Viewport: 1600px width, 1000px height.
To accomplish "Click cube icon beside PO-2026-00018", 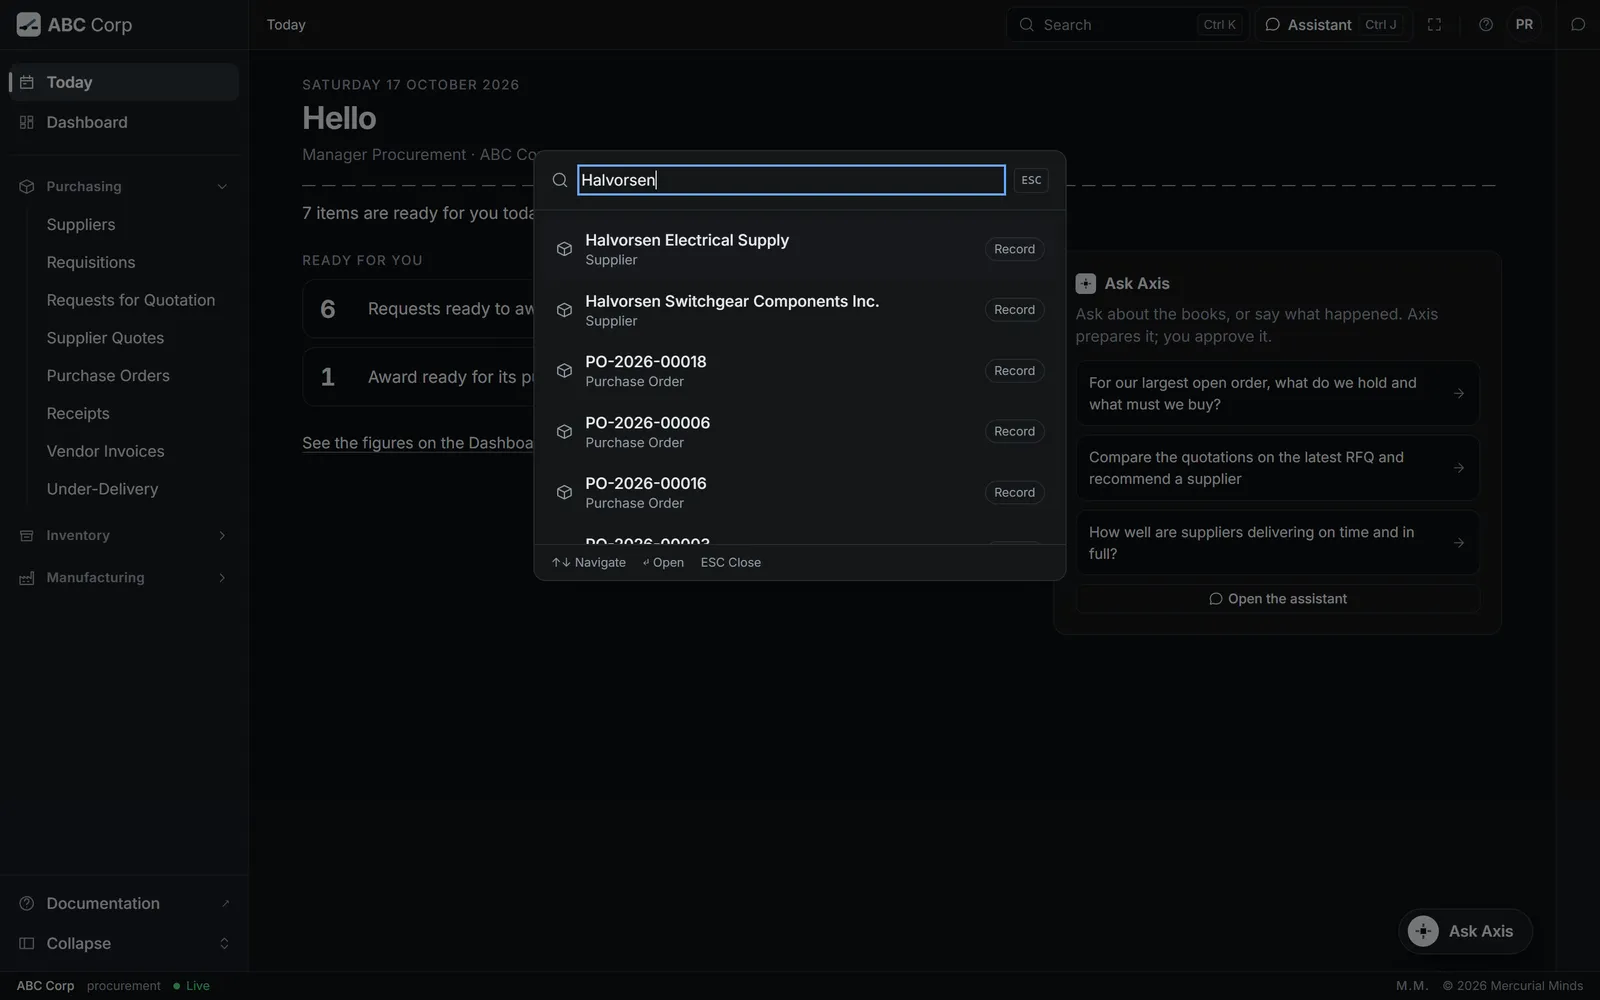I will [x=564, y=370].
